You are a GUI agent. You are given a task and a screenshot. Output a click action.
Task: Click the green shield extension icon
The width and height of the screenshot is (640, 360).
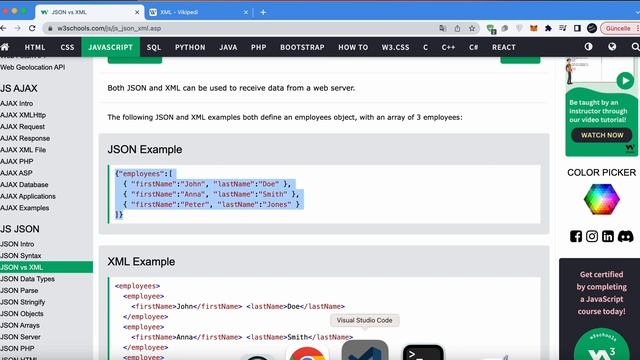coord(491,29)
